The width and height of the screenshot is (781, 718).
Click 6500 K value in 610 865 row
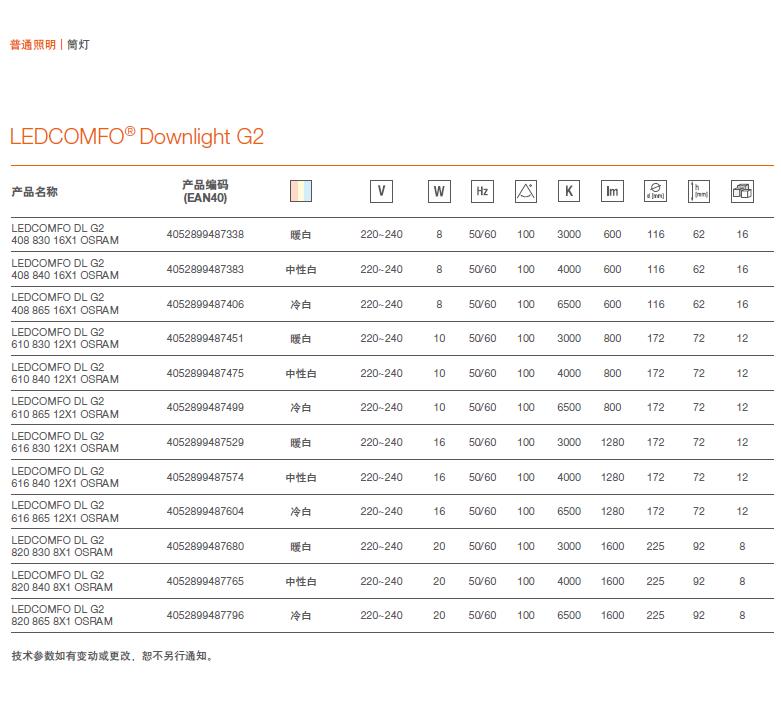pos(569,407)
